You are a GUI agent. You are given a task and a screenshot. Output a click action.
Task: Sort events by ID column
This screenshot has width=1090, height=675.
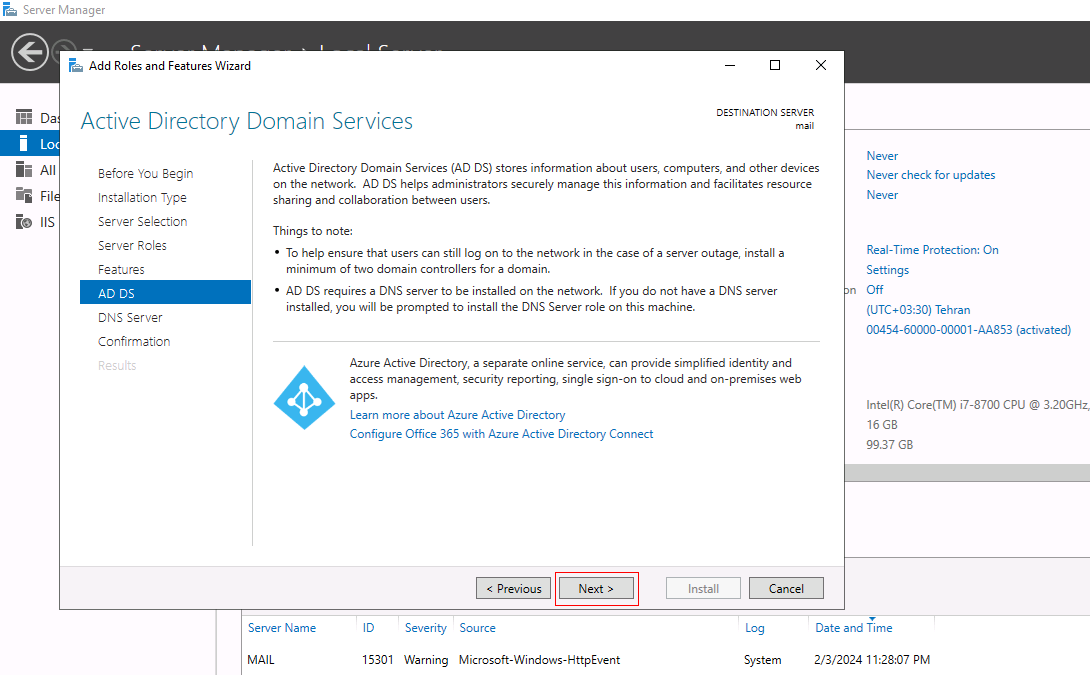pos(368,628)
